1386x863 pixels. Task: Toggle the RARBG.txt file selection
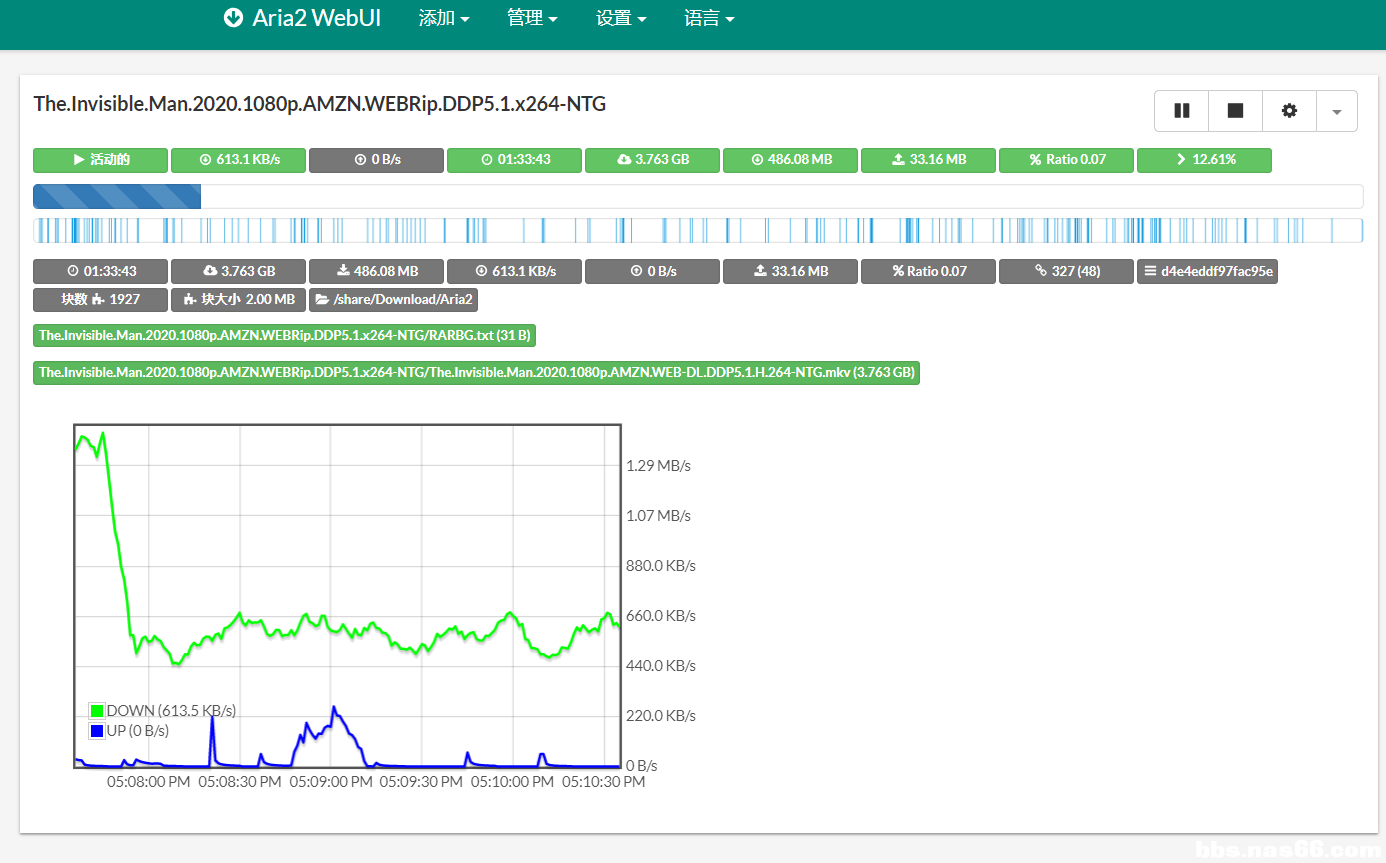[x=284, y=335]
